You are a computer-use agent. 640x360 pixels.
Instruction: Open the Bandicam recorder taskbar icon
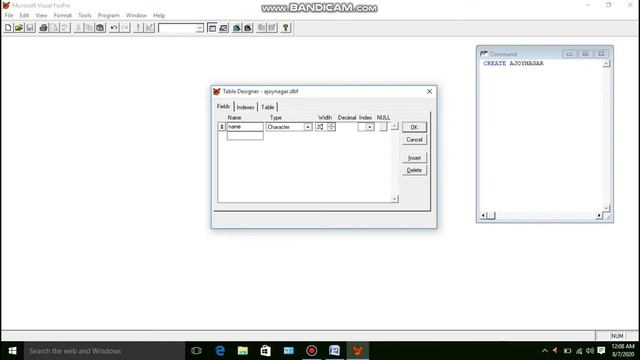tap(312, 351)
